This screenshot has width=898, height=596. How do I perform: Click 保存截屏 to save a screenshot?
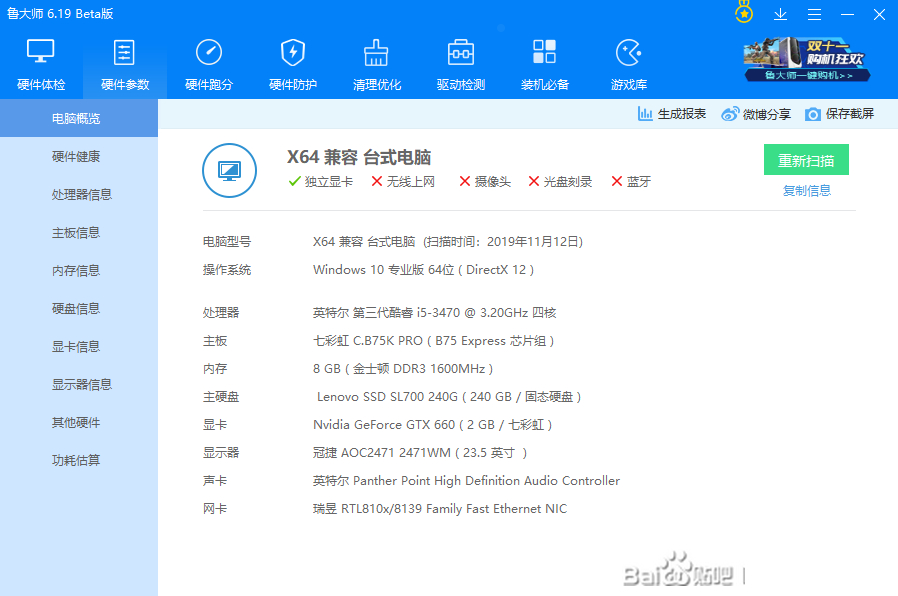(x=839, y=114)
